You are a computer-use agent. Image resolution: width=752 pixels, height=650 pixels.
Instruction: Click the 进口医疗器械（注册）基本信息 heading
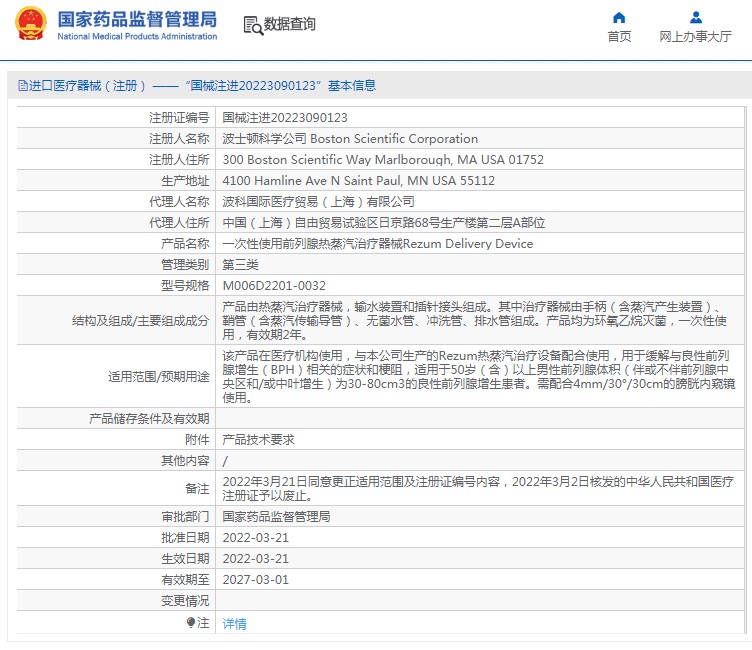click(202, 85)
